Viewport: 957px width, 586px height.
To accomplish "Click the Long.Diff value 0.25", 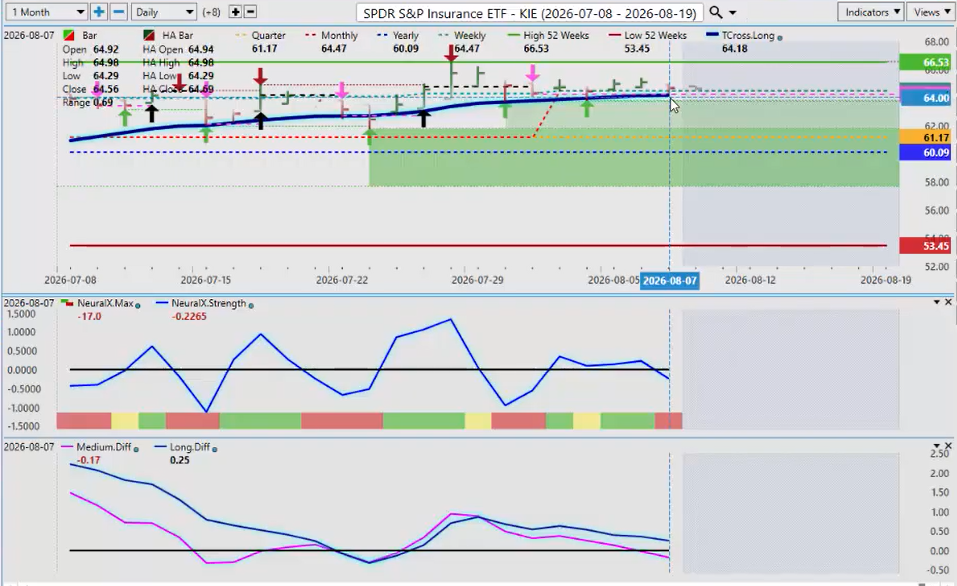I will pos(179,460).
